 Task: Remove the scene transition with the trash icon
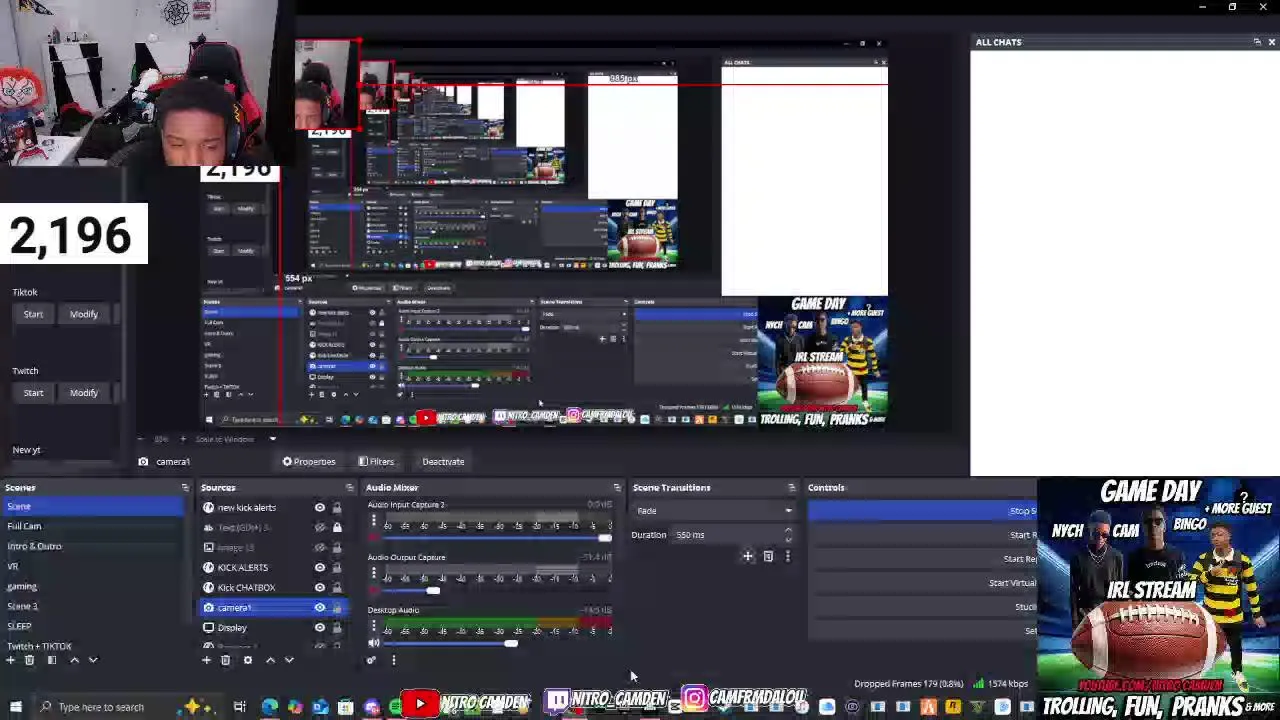pyautogui.click(x=768, y=556)
